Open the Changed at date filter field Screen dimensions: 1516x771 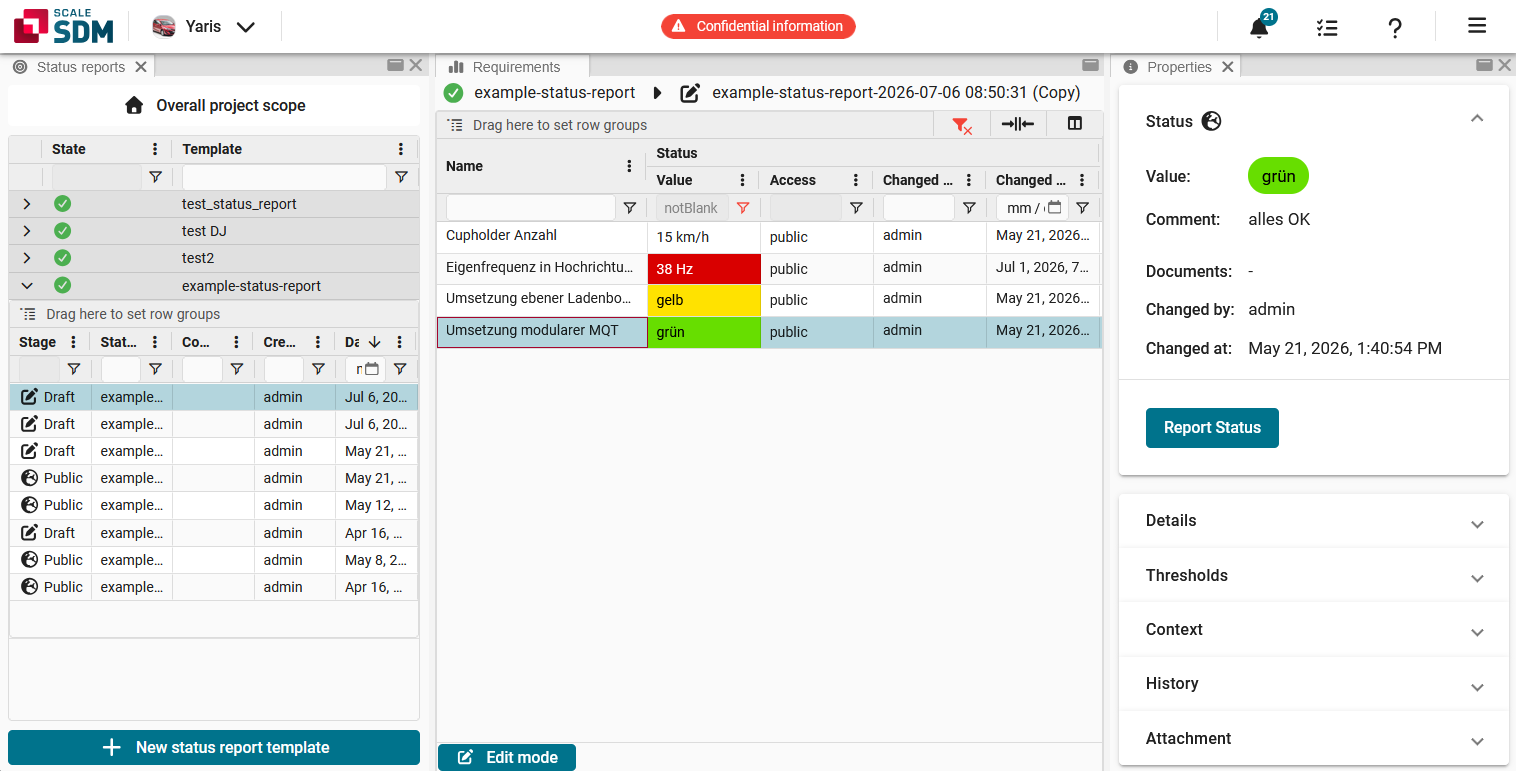tap(1032, 208)
